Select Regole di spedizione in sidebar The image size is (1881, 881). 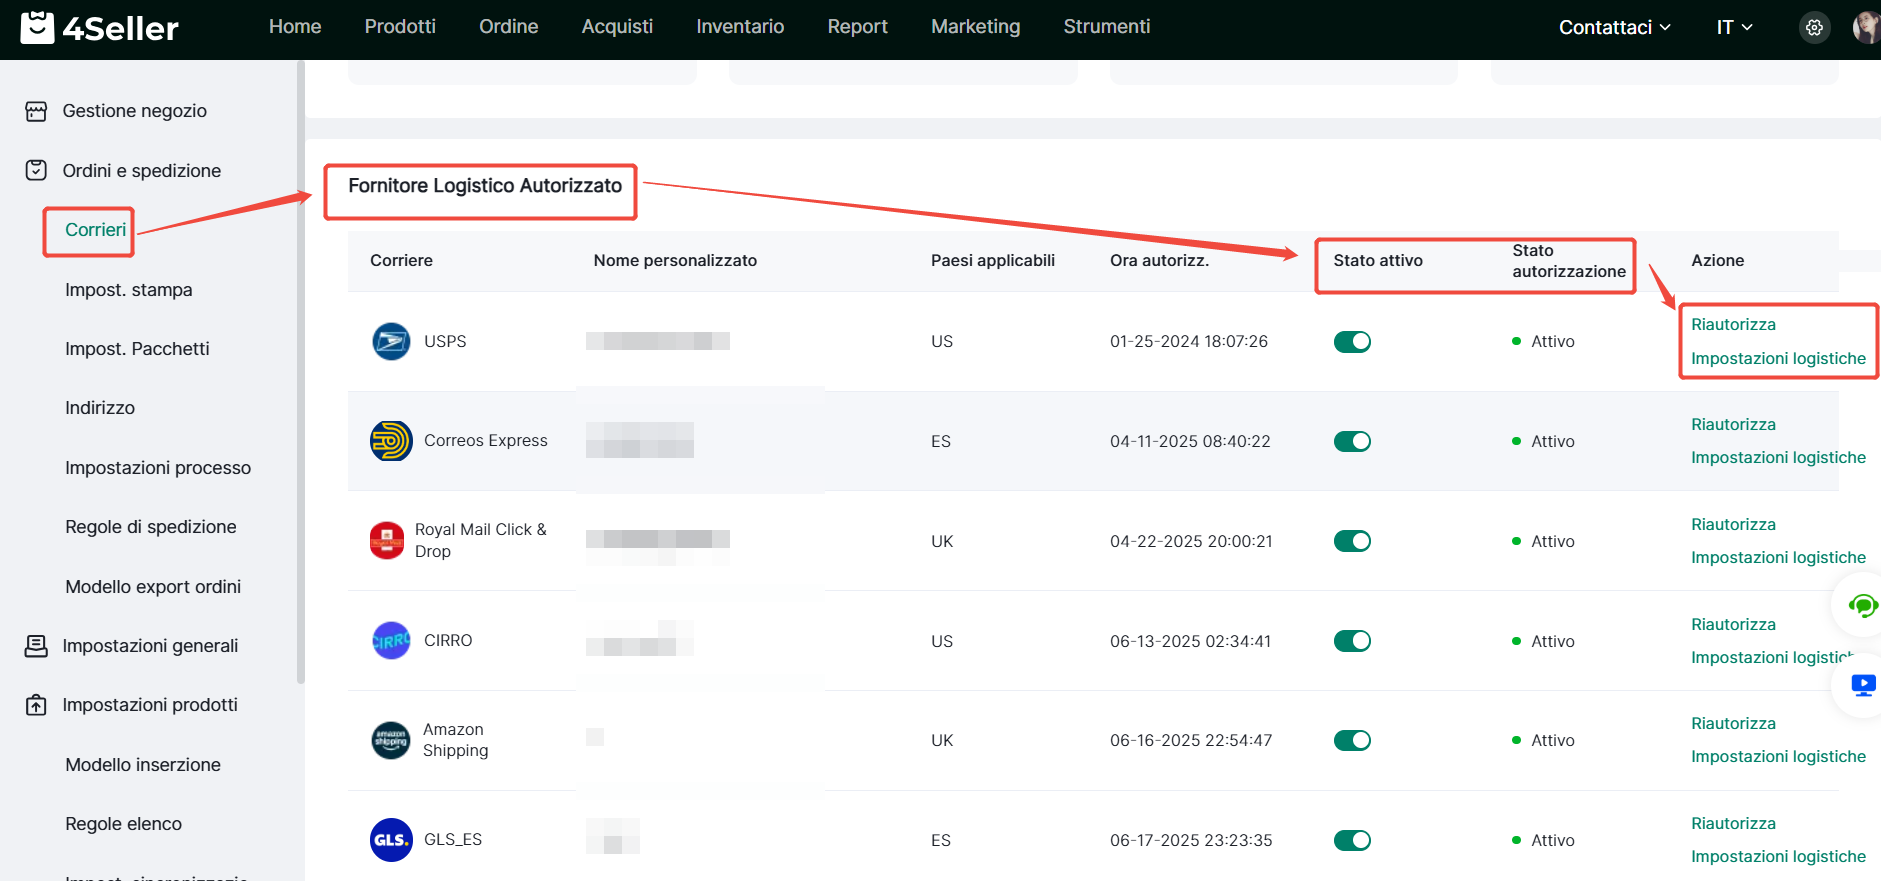151,527
